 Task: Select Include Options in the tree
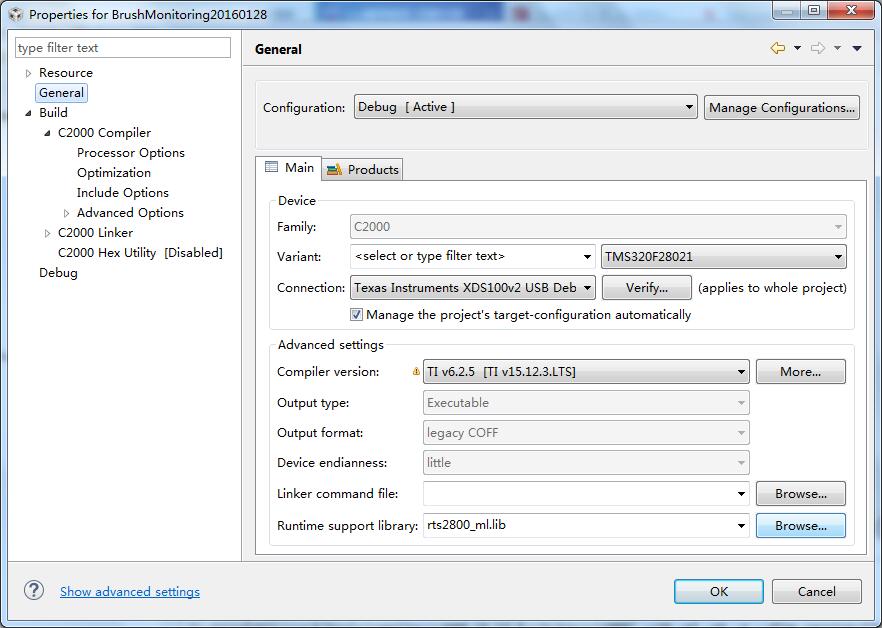pyautogui.click(x=123, y=193)
